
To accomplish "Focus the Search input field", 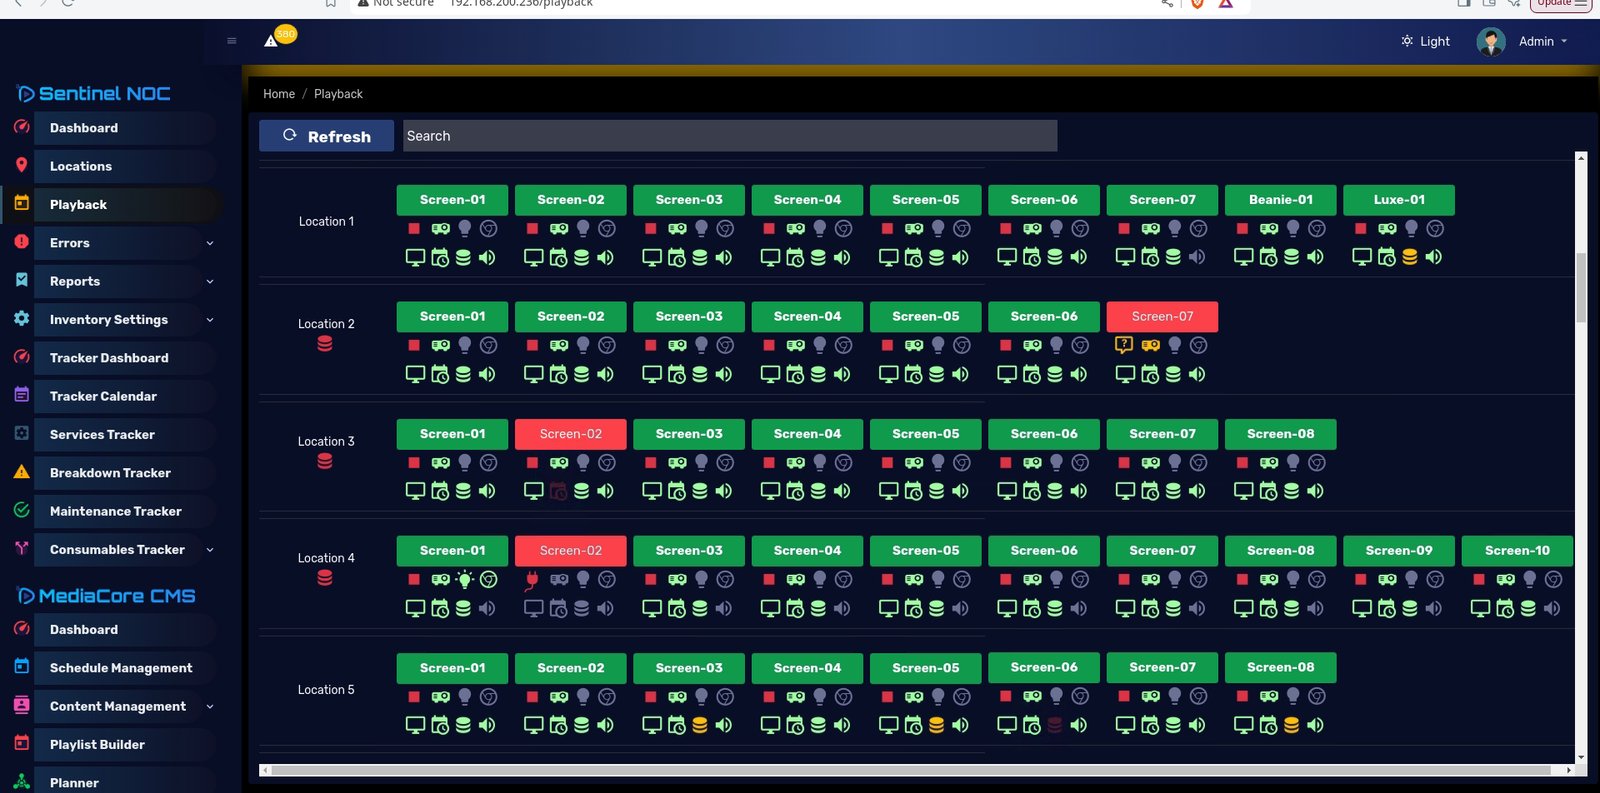I will (x=729, y=136).
